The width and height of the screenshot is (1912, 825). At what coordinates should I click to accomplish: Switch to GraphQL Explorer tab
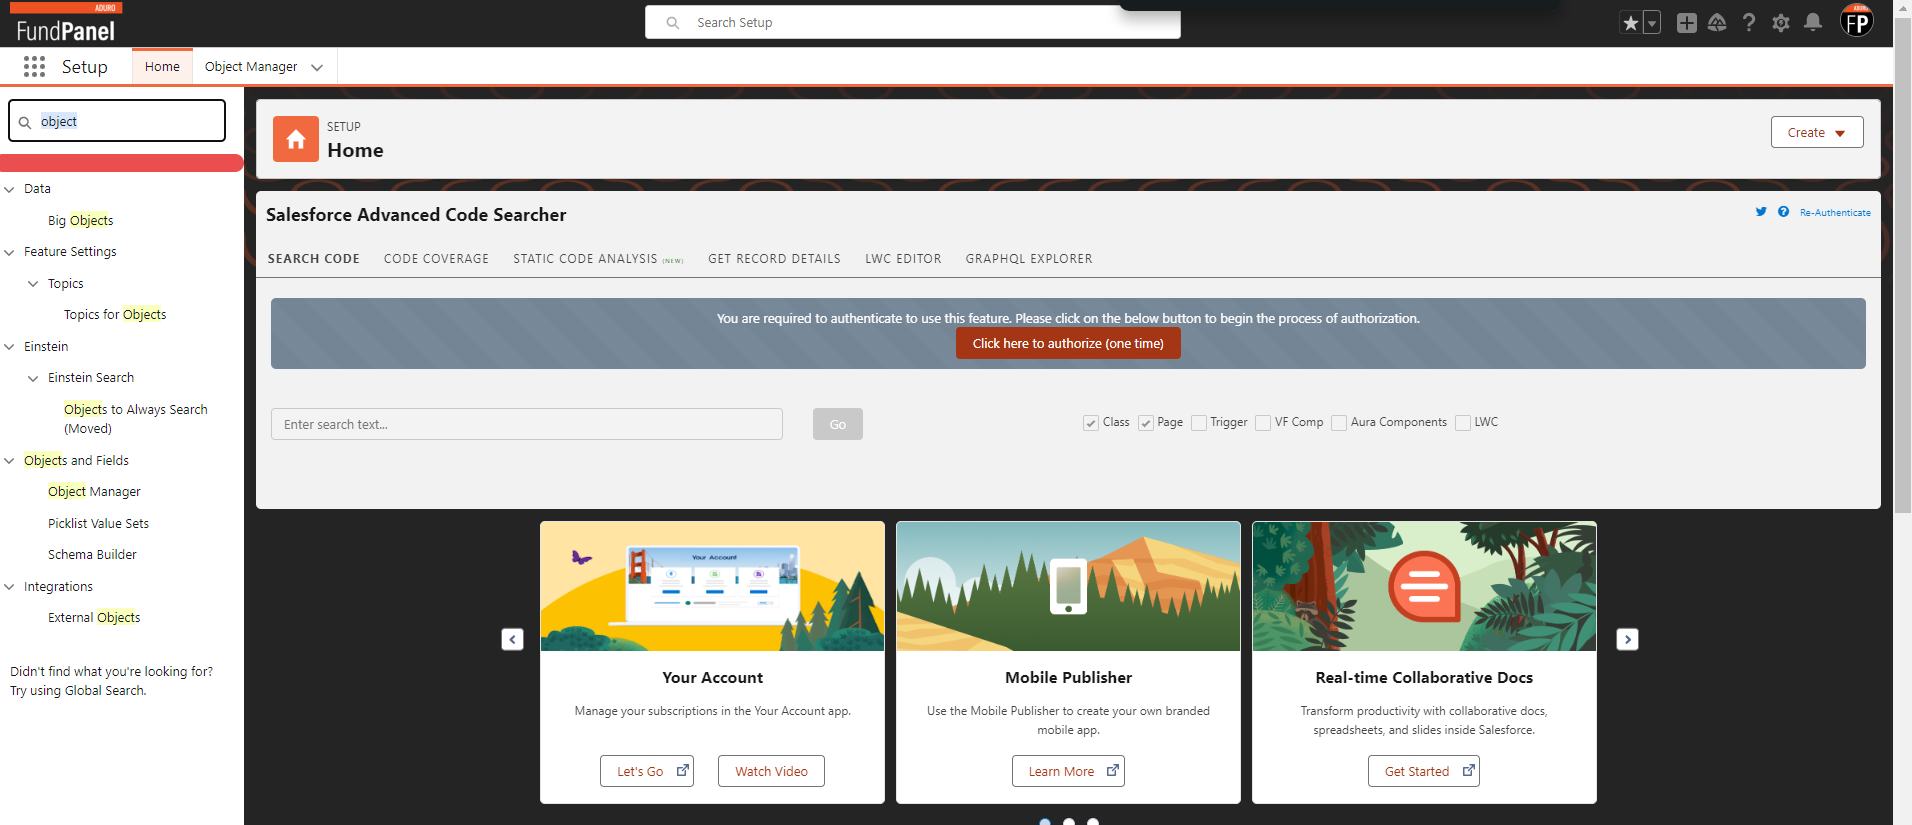[x=1029, y=258]
